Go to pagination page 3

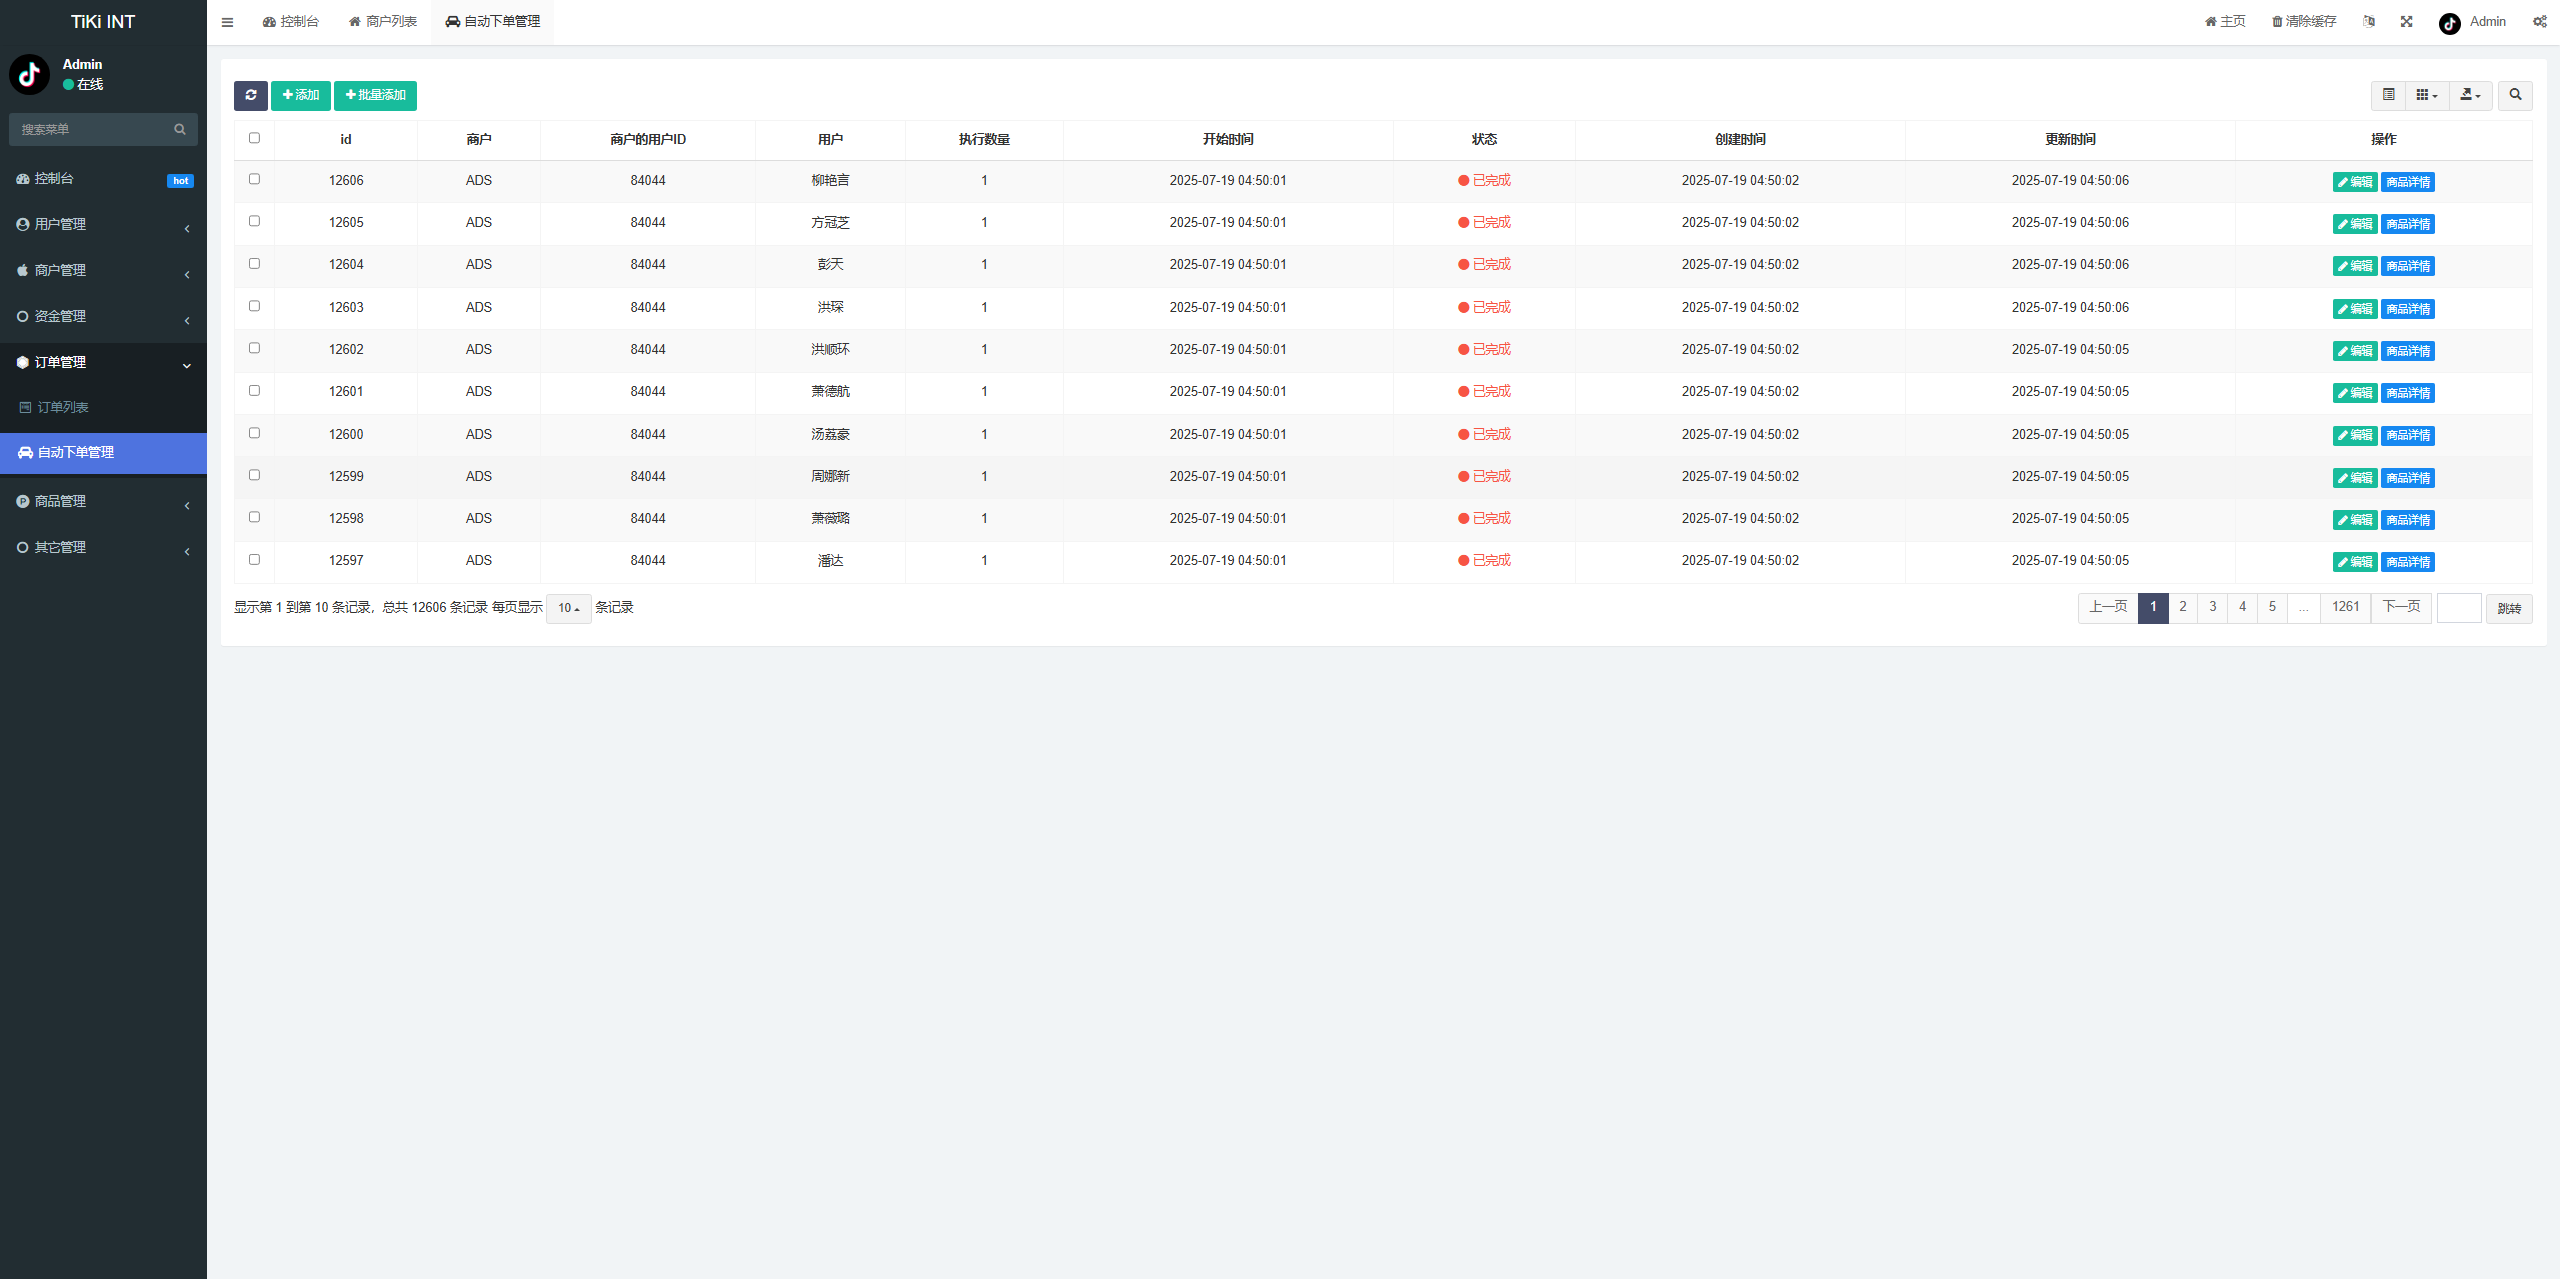tap(2213, 607)
